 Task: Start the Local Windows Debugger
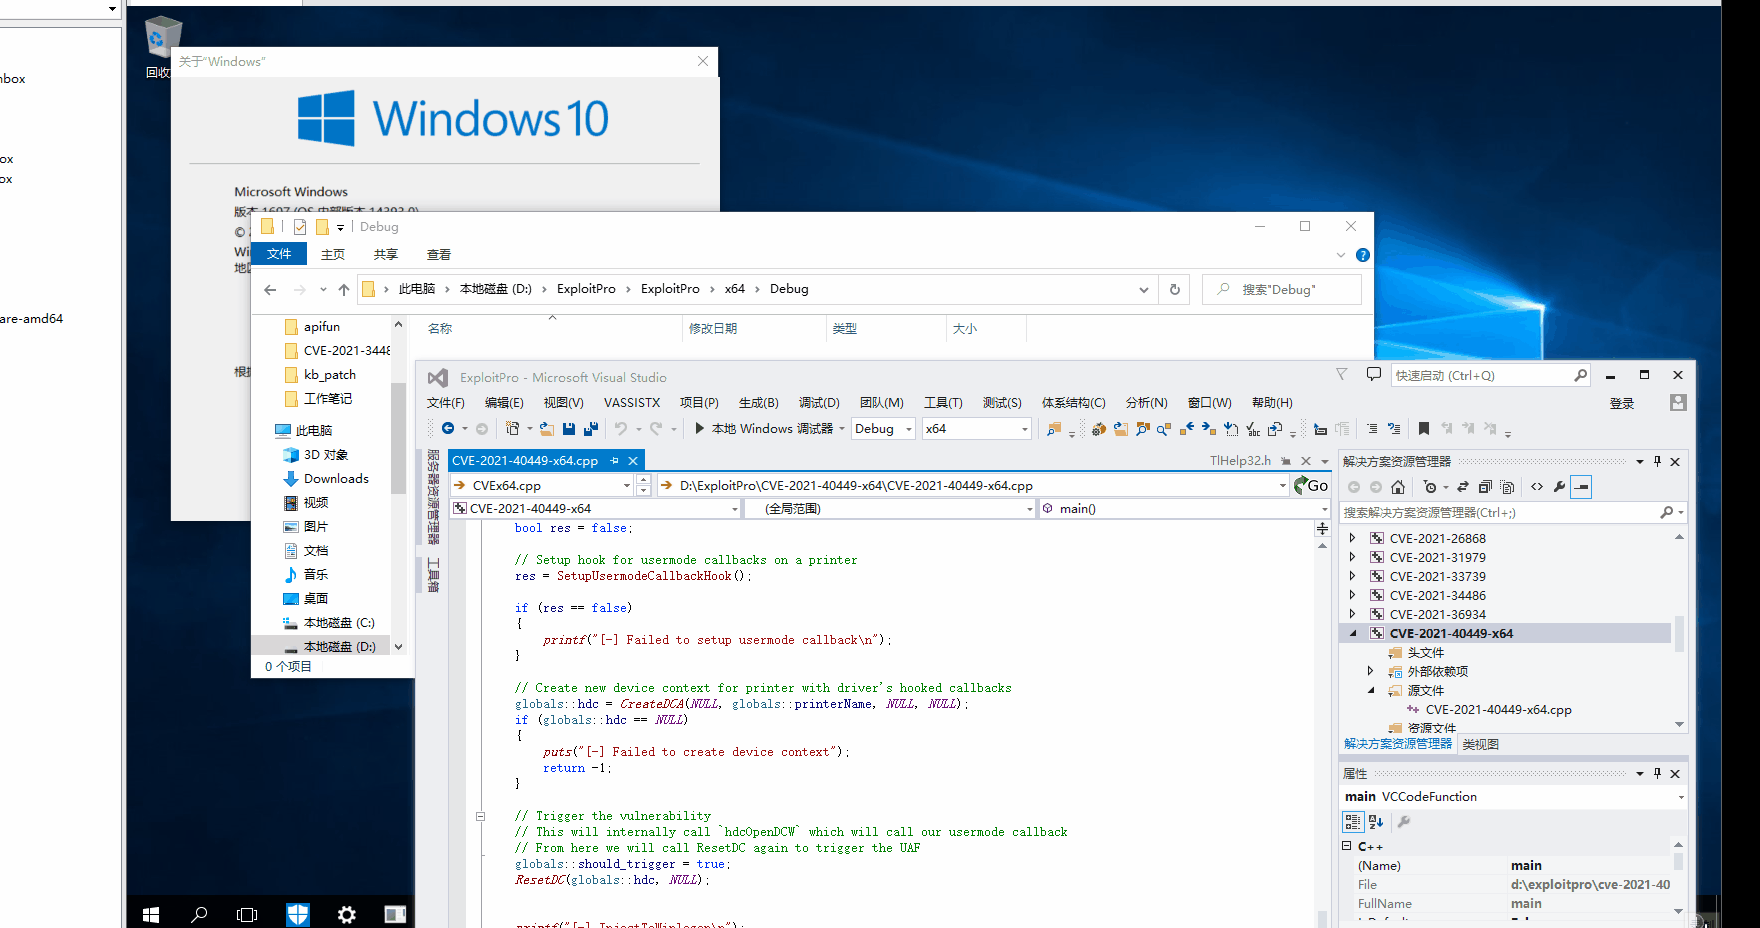(x=765, y=429)
